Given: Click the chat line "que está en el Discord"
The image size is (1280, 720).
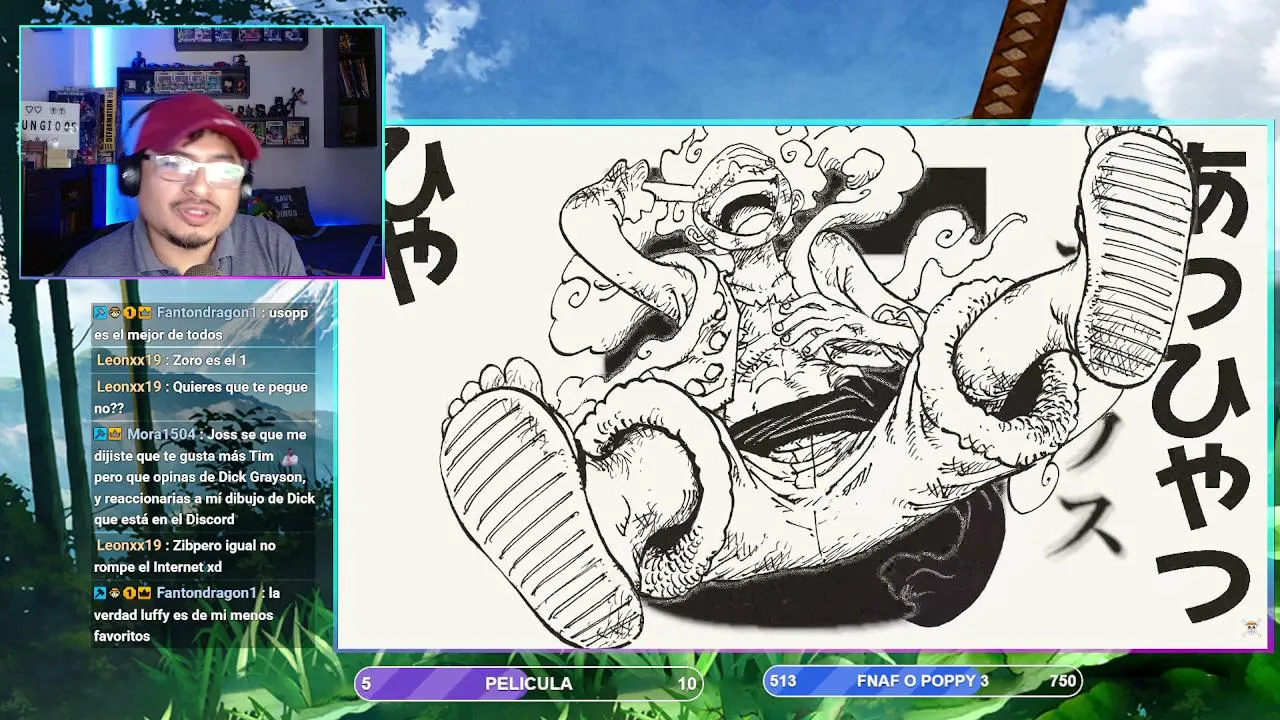Looking at the screenshot, I should coord(164,519).
